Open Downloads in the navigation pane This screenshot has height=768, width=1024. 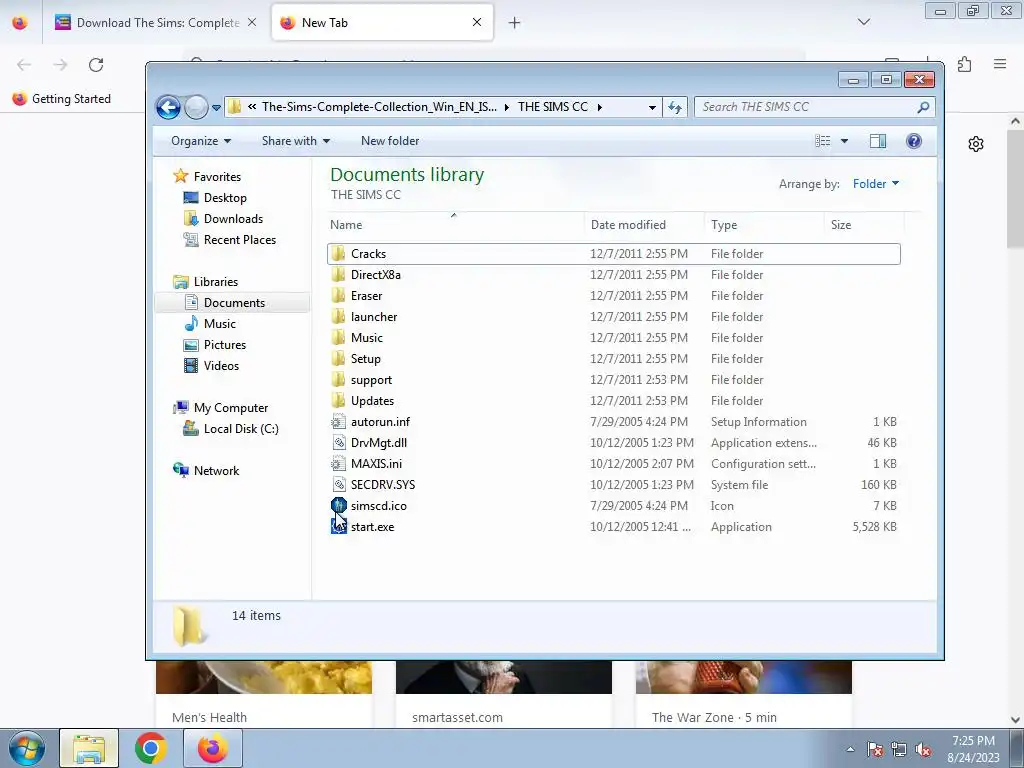pos(233,219)
